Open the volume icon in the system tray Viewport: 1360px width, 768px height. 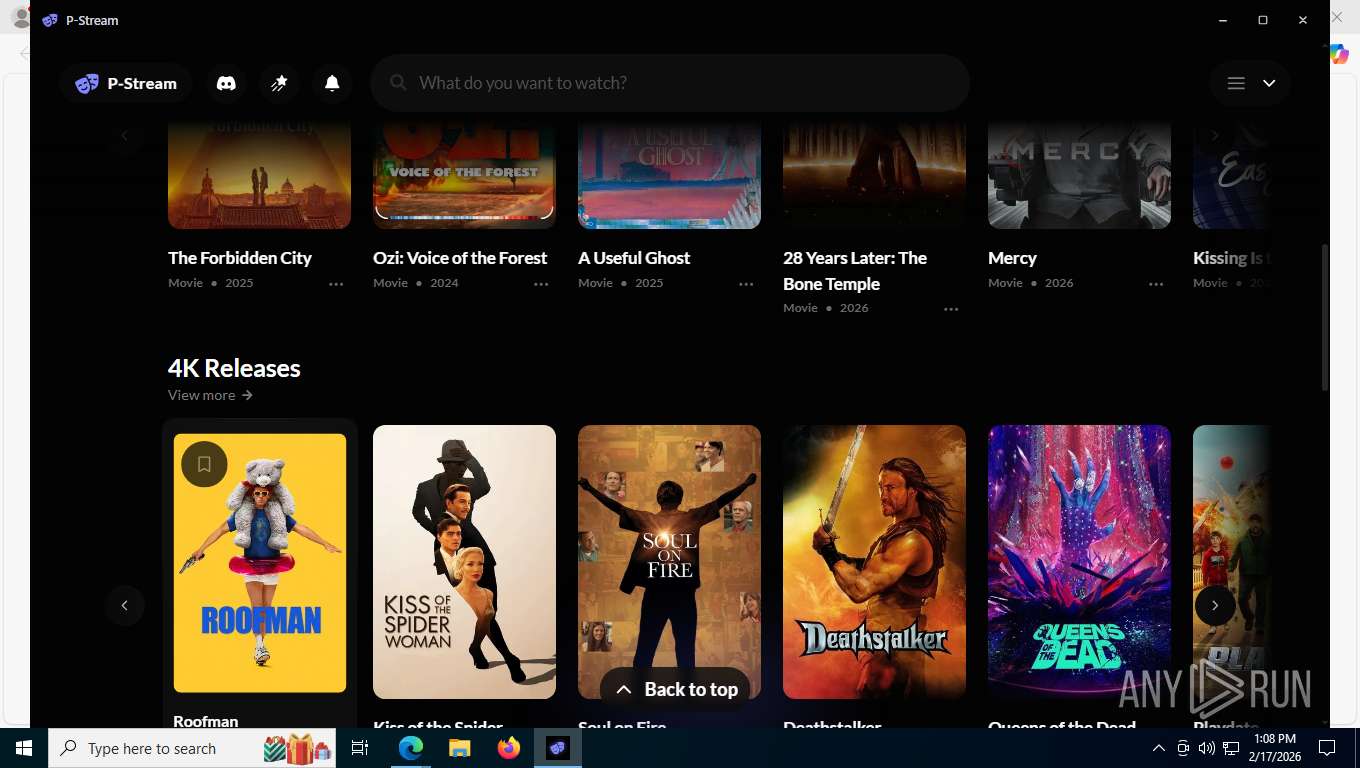[x=1207, y=748]
